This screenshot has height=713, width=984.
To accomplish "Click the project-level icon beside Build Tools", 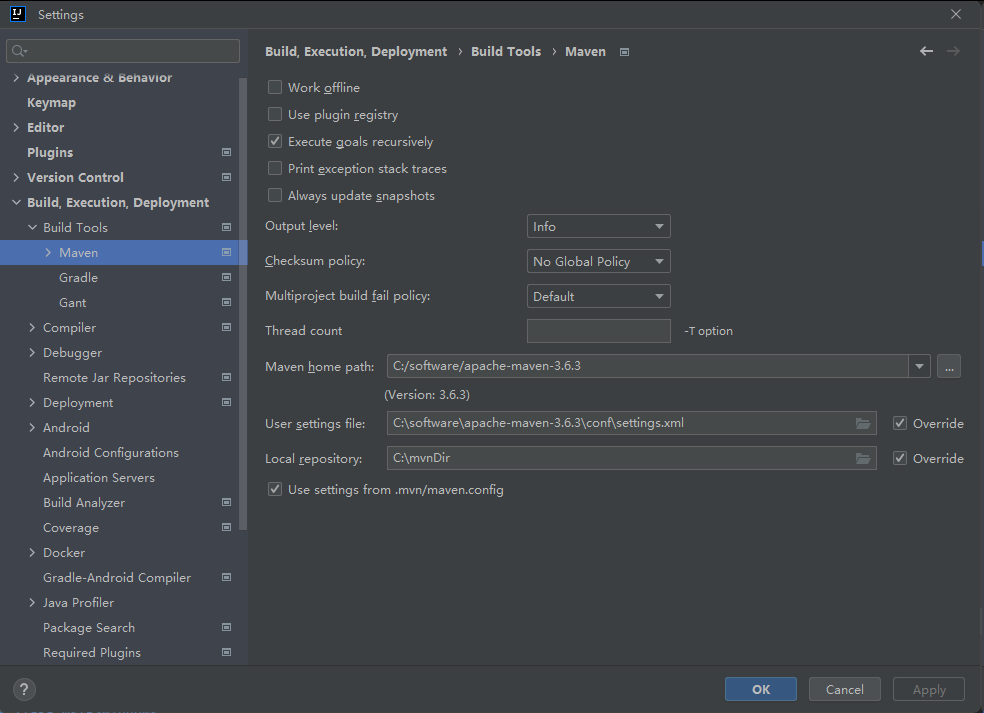I will [x=227, y=227].
